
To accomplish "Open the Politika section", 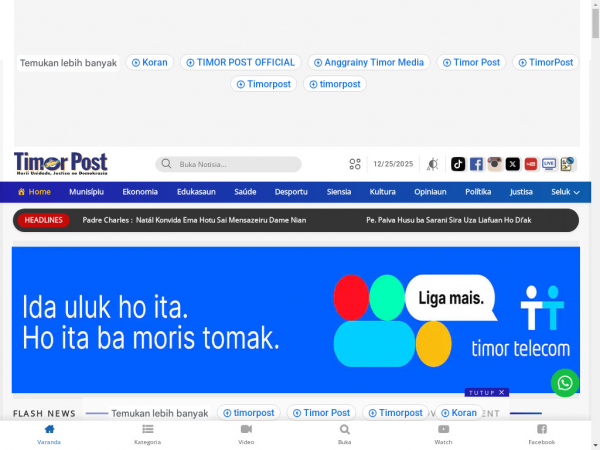I will pyautogui.click(x=478, y=192).
